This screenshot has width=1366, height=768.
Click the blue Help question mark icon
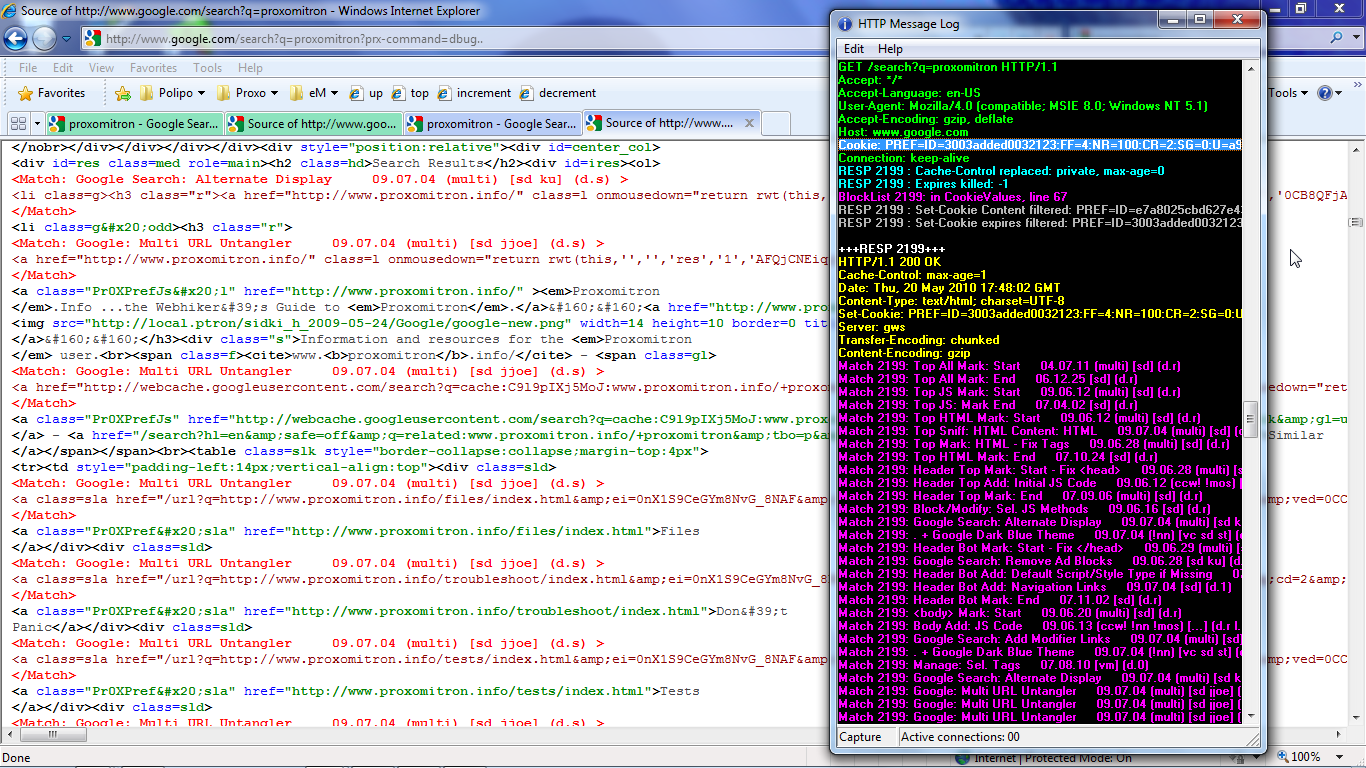pyautogui.click(x=1324, y=93)
